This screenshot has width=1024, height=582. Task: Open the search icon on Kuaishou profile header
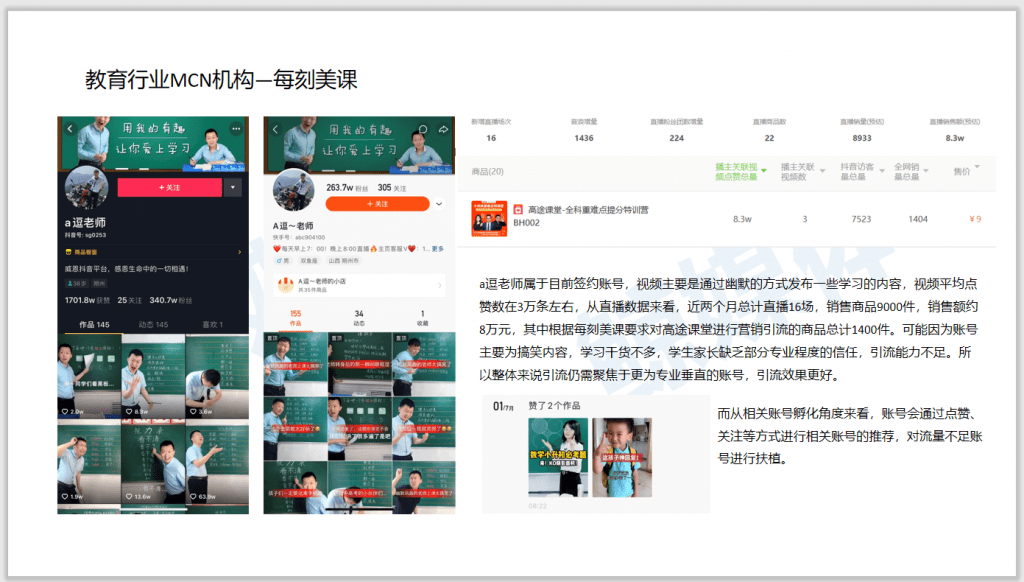[x=423, y=129]
